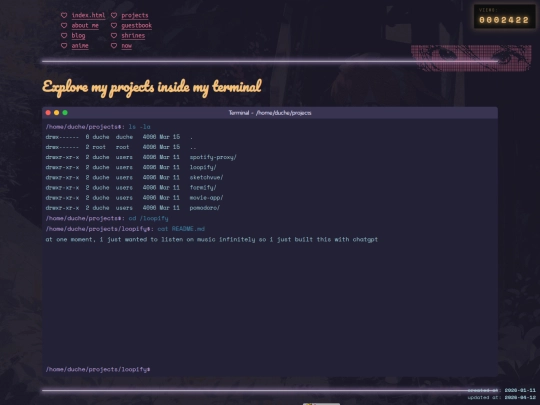The height and width of the screenshot is (405, 540).
Task: Click the single-dot current directory row
Action: 119,137
